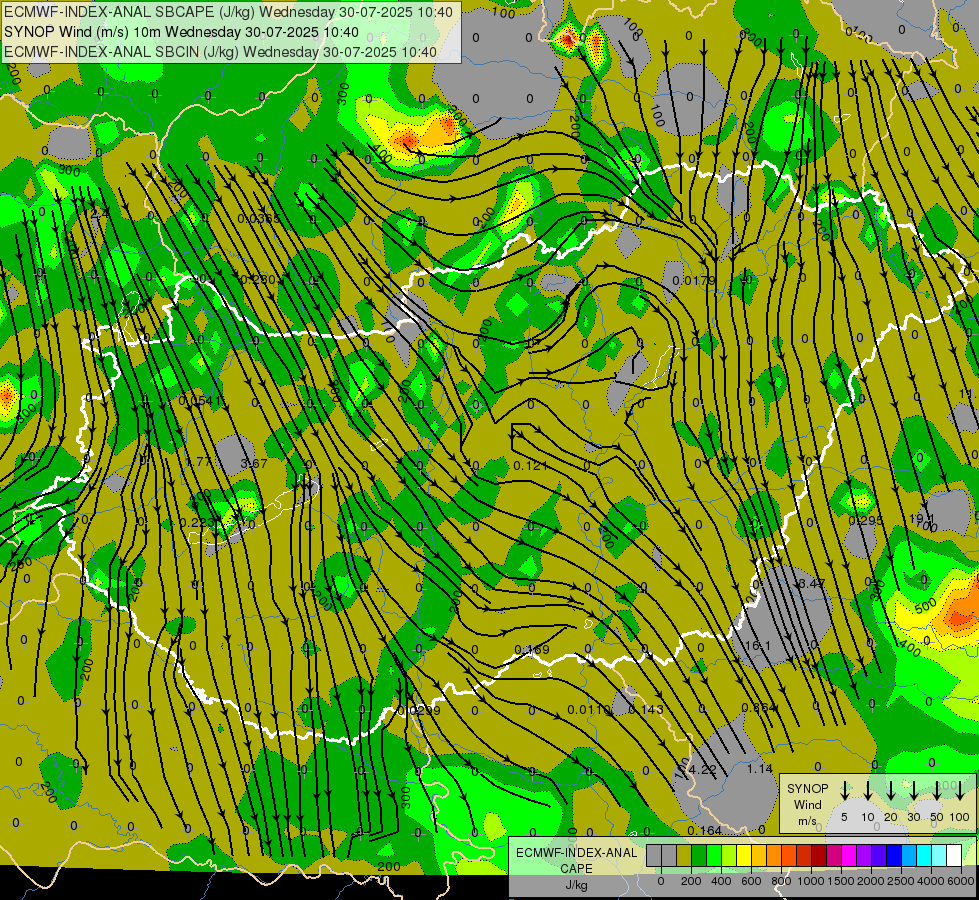Click the map value '0.0541'
Screen dimensions: 979x900
[x=200, y=400]
